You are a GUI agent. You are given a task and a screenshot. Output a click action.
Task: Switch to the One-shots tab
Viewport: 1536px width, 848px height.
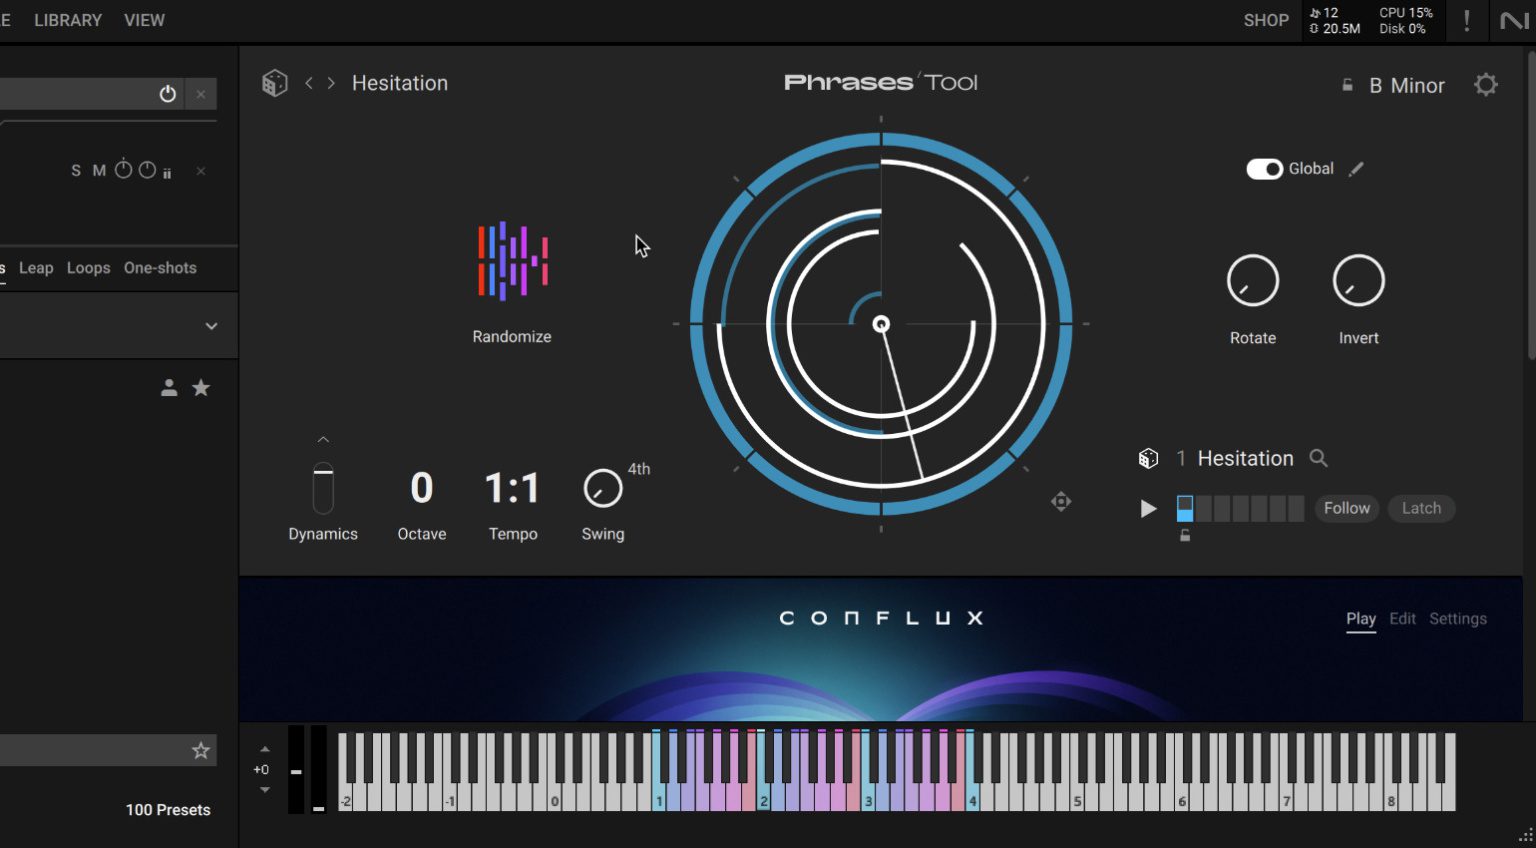[x=160, y=268]
